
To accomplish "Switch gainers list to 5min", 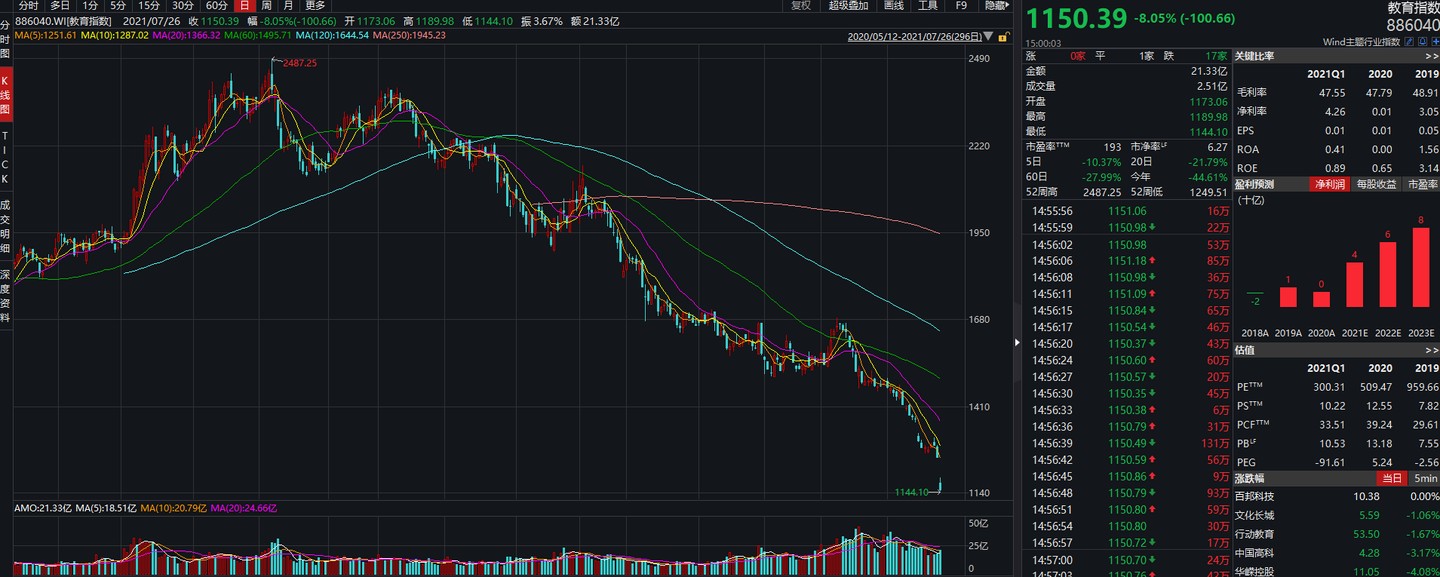I will (1423, 479).
